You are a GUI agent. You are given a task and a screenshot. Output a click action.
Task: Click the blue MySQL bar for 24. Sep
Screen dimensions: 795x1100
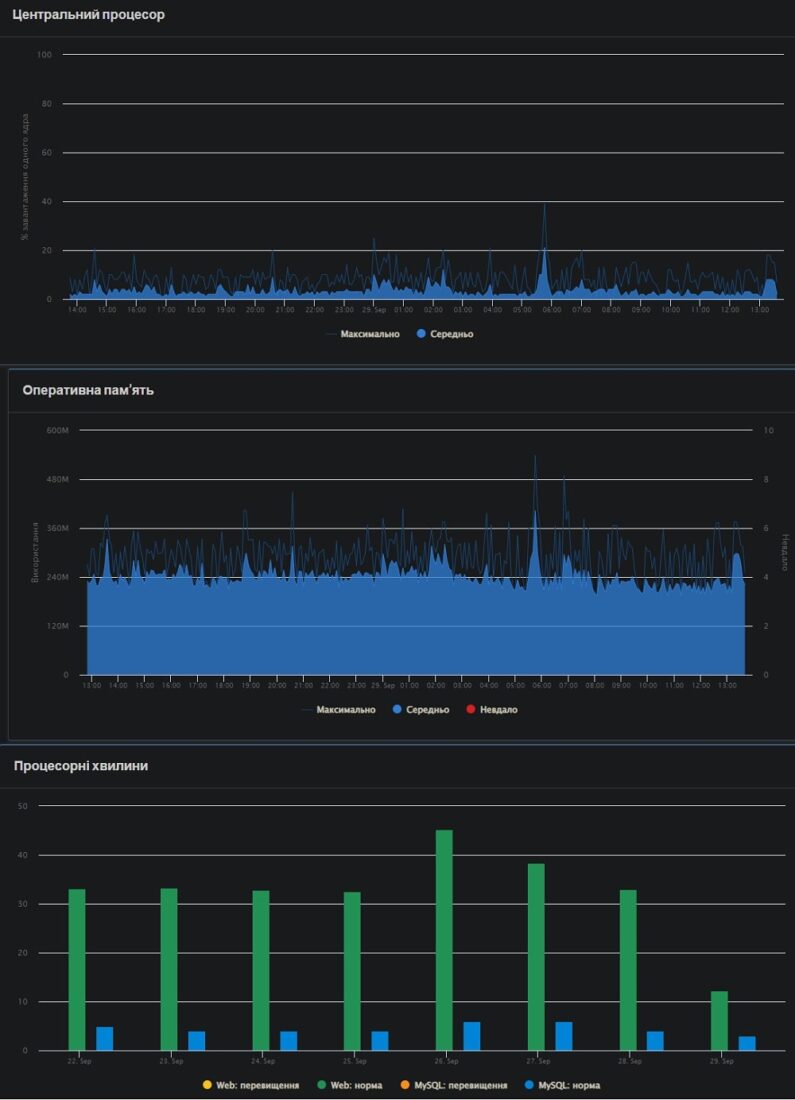click(x=288, y=1040)
